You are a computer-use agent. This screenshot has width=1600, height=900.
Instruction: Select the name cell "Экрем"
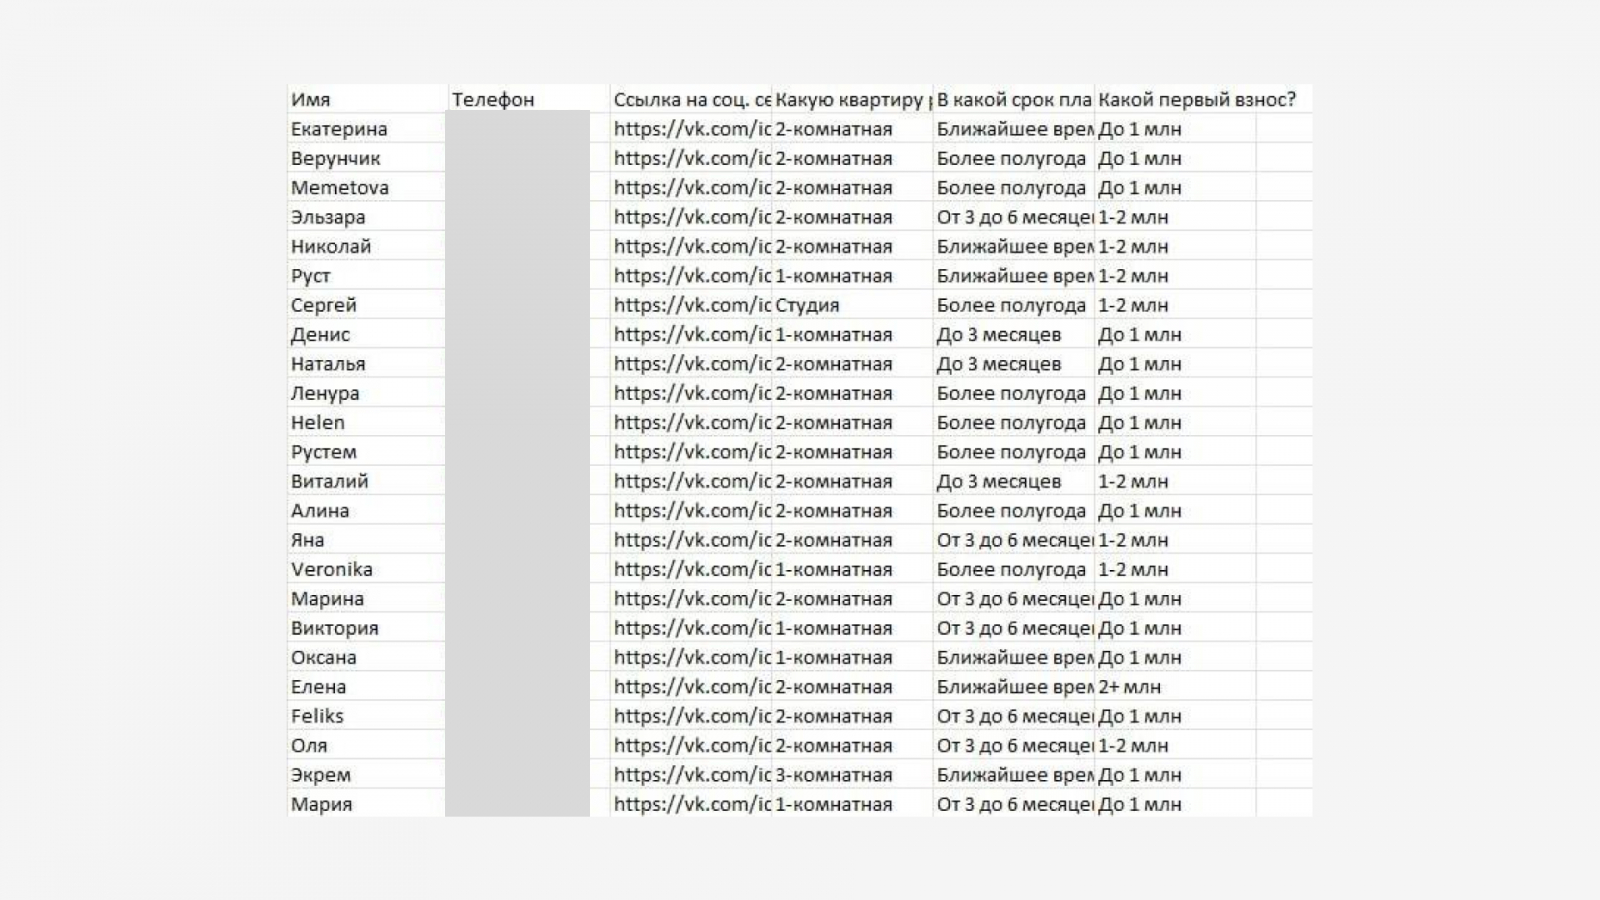point(321,775)
